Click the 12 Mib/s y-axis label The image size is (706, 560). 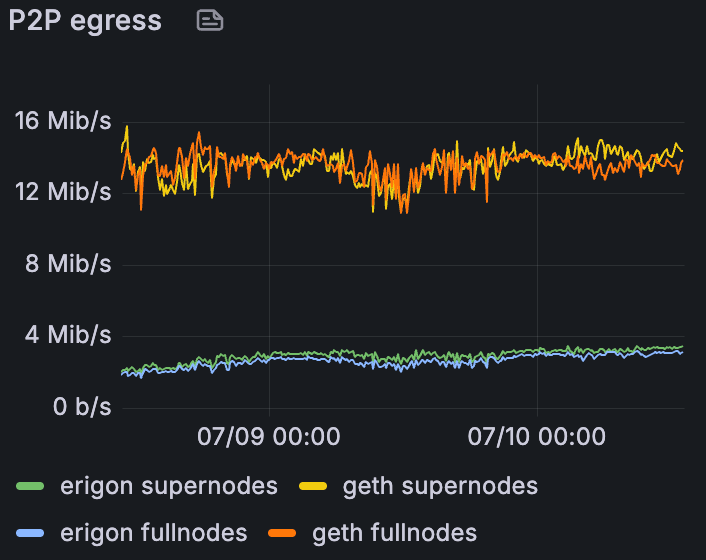pyautogui.click(x=62, y=192)
